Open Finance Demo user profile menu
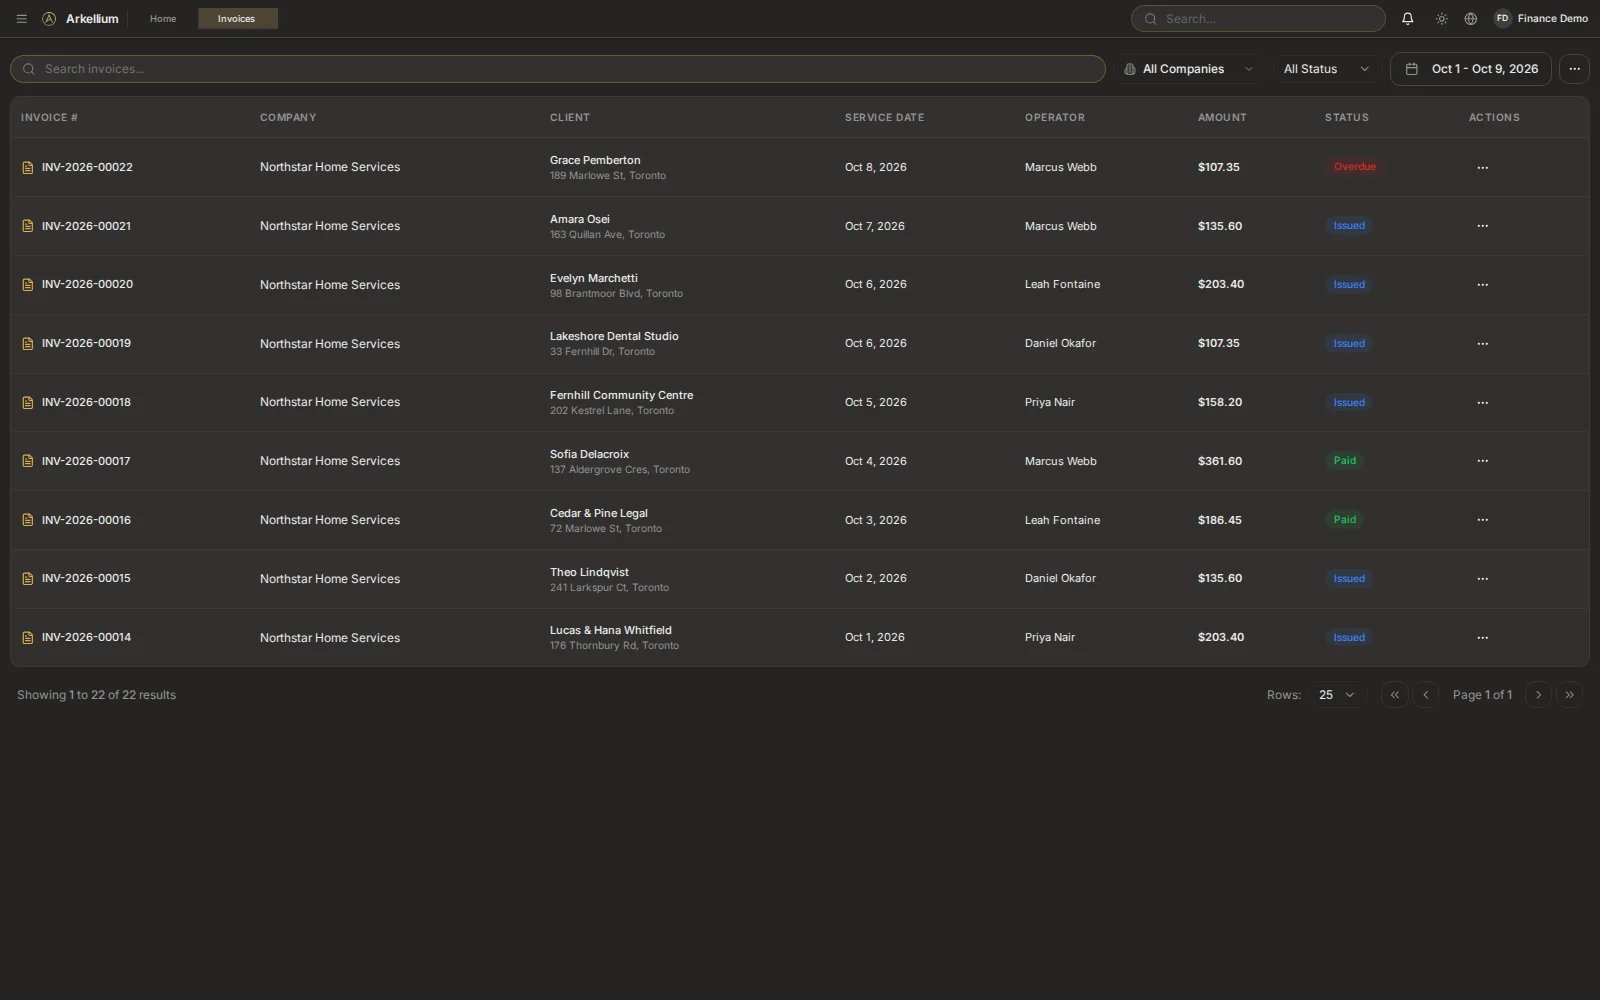1600x1000 pixels. pos(1541,19)
